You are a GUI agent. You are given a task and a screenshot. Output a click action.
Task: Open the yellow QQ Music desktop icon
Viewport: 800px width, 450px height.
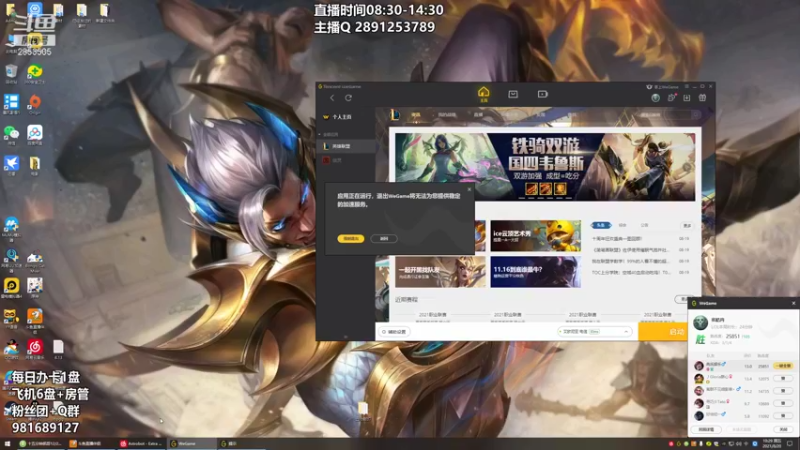pyautogui.click(x=11, y=288)
